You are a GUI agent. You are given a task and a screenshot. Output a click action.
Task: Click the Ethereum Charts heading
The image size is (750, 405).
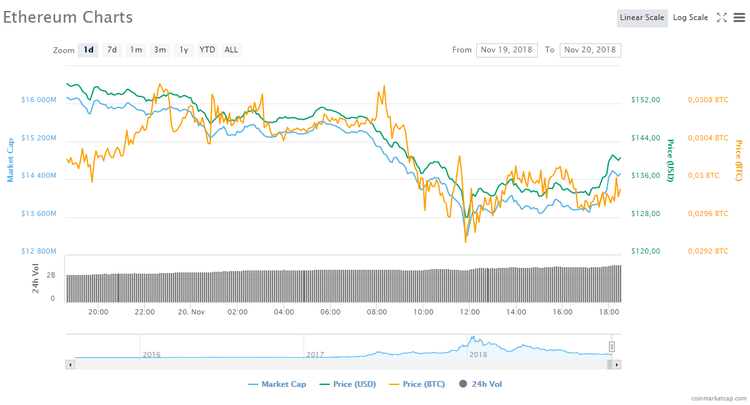68,17
